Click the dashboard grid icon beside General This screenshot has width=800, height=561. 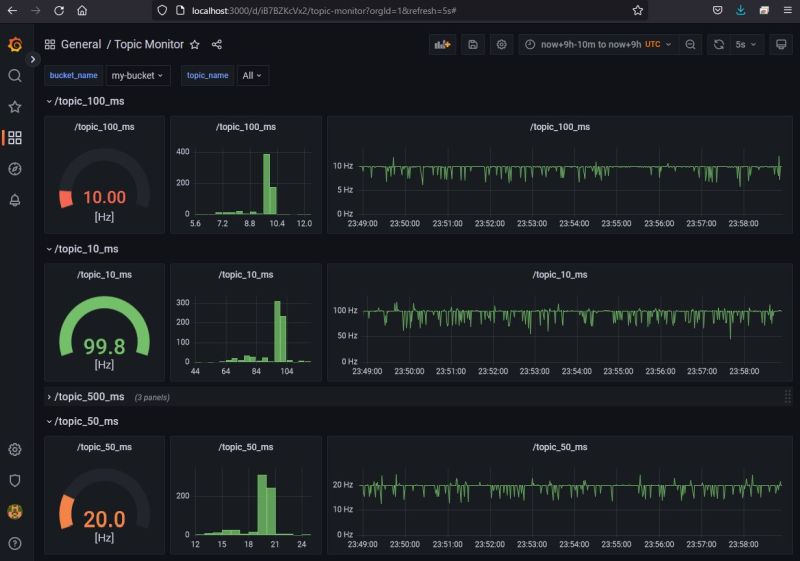click(x=50, y=44)
